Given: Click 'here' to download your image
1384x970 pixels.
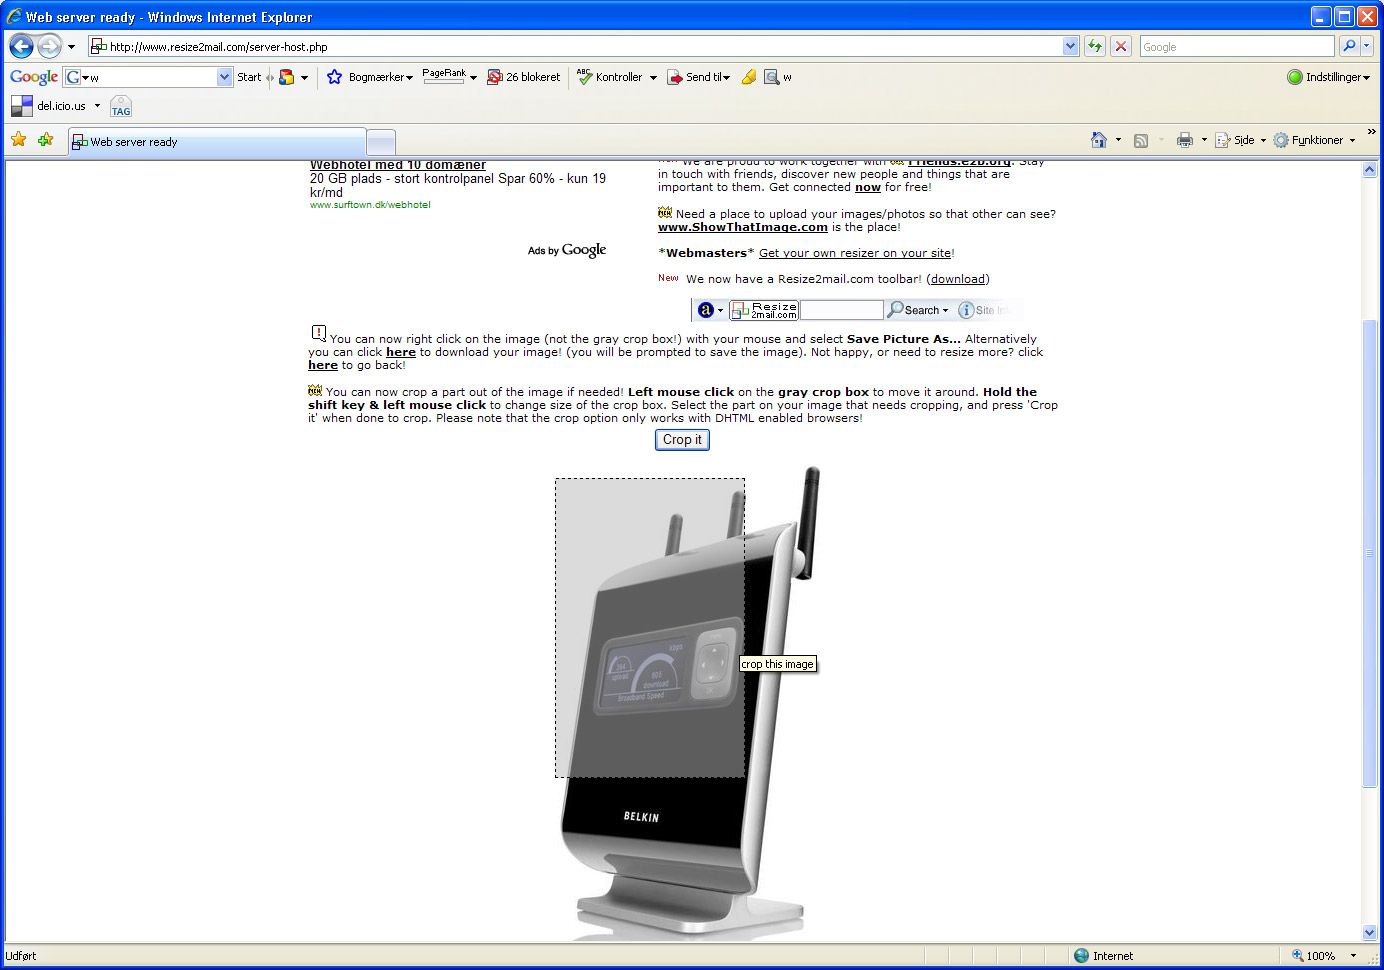Looking at the screenshot, I should click(401, 352).
